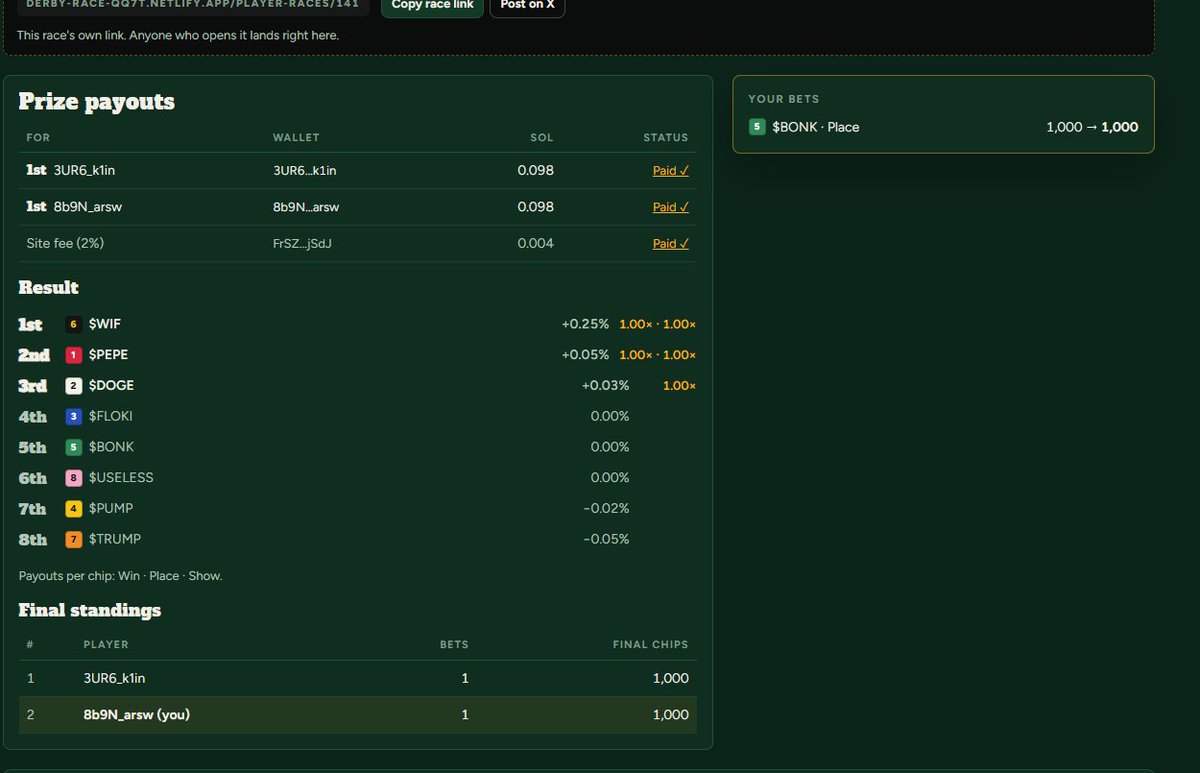This screenshot has width=1200, height=773.
Task: Click the Final standings heading
Action: pyautogui.click(x=90, y=610)
